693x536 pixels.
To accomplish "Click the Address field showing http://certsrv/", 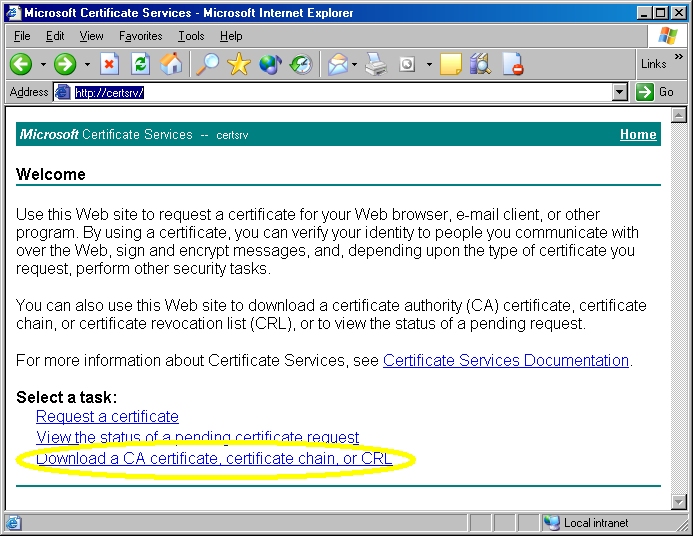I will (x=340, y=92).
